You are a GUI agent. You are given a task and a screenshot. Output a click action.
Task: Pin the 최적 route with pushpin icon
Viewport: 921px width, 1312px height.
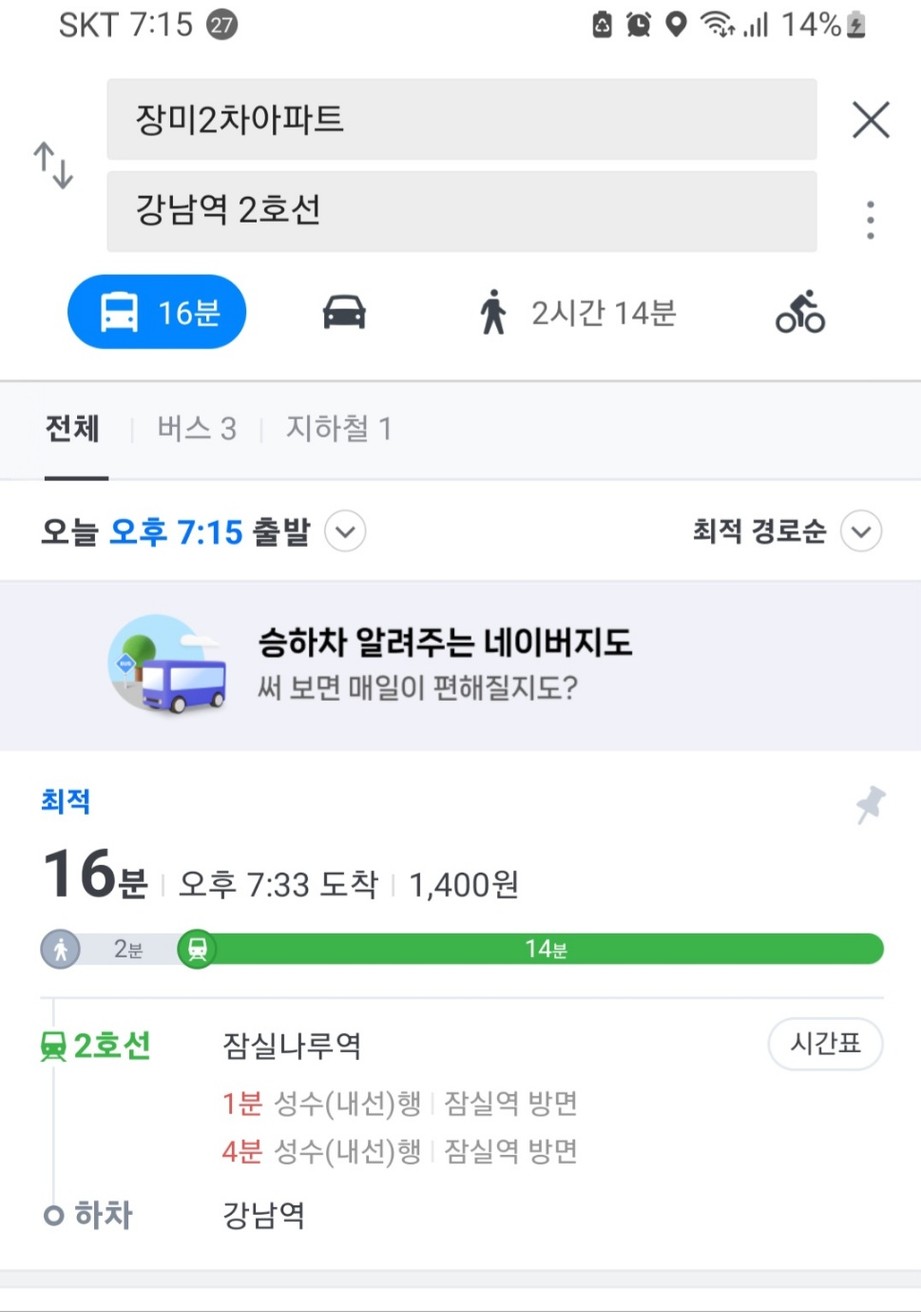point(870,805)
